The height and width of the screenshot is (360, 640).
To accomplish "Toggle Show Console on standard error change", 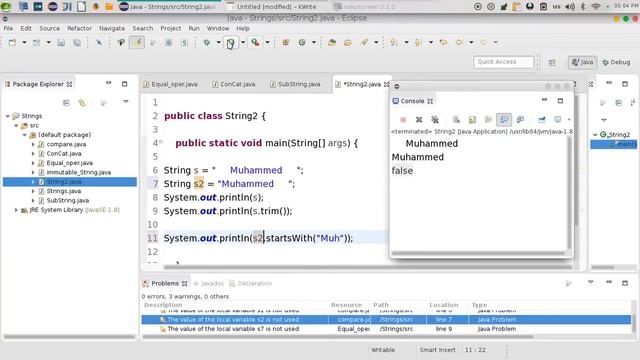I will [520, 120].
